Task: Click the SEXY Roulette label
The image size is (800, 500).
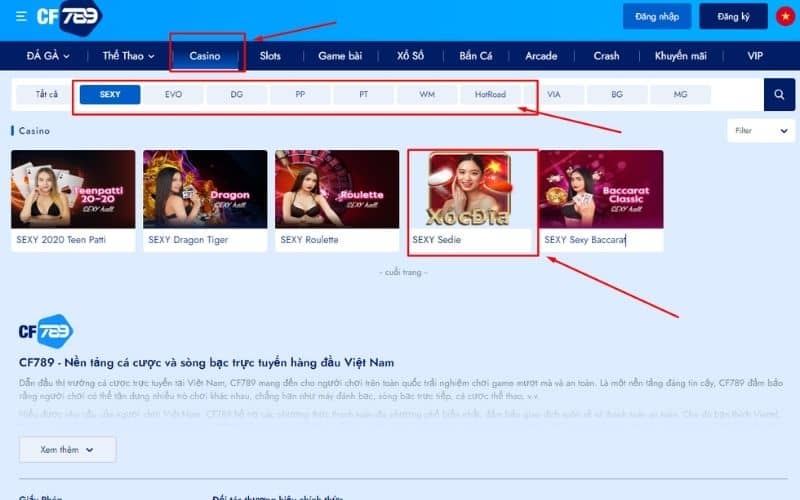Action: click(309, 240)
